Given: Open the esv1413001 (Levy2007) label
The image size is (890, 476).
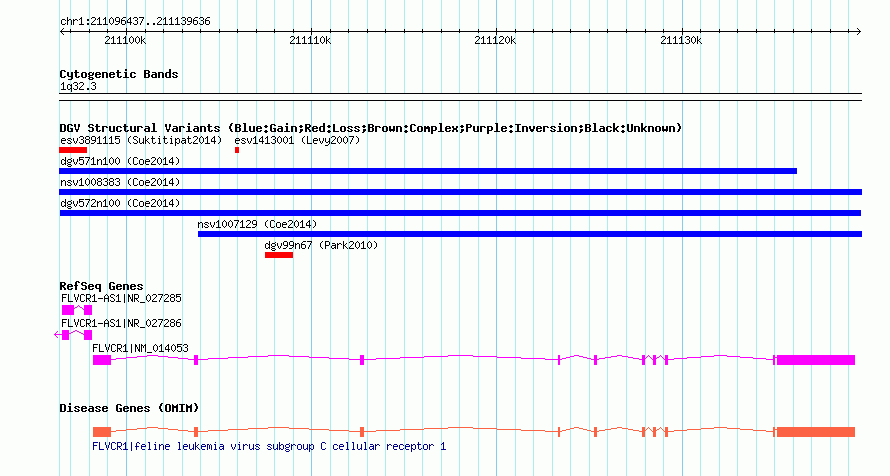Looking at the screenshot, I should (x=297, y=140).
